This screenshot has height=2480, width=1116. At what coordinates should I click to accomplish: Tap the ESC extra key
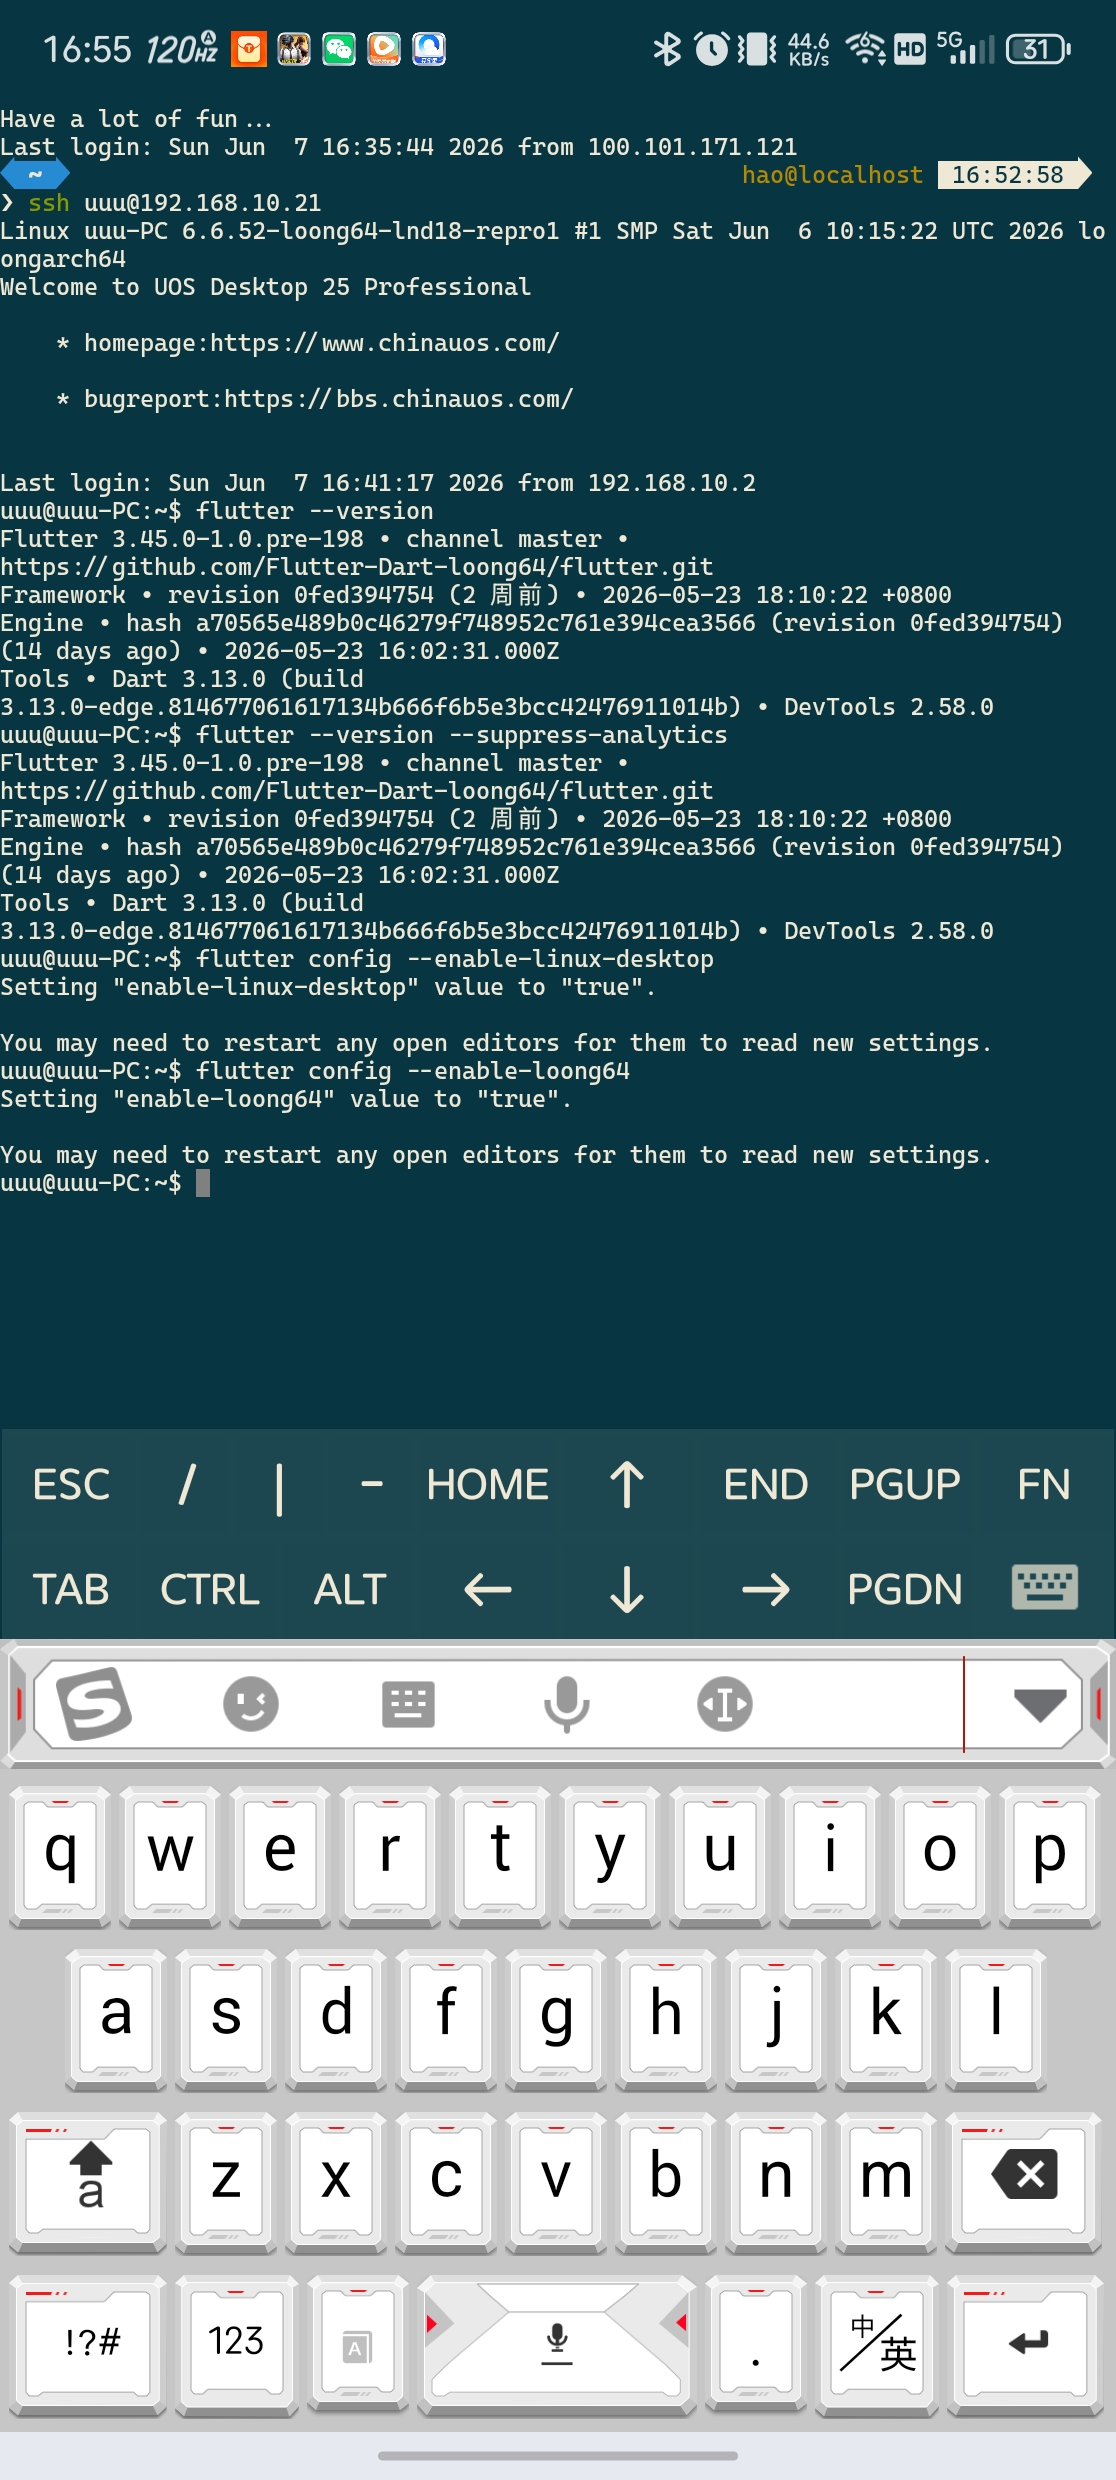coord(71,1484)
